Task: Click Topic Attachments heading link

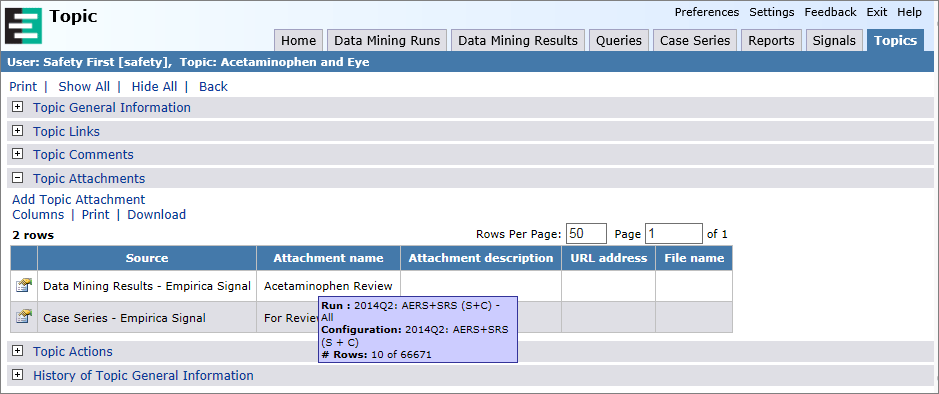Action: (89, 178)
